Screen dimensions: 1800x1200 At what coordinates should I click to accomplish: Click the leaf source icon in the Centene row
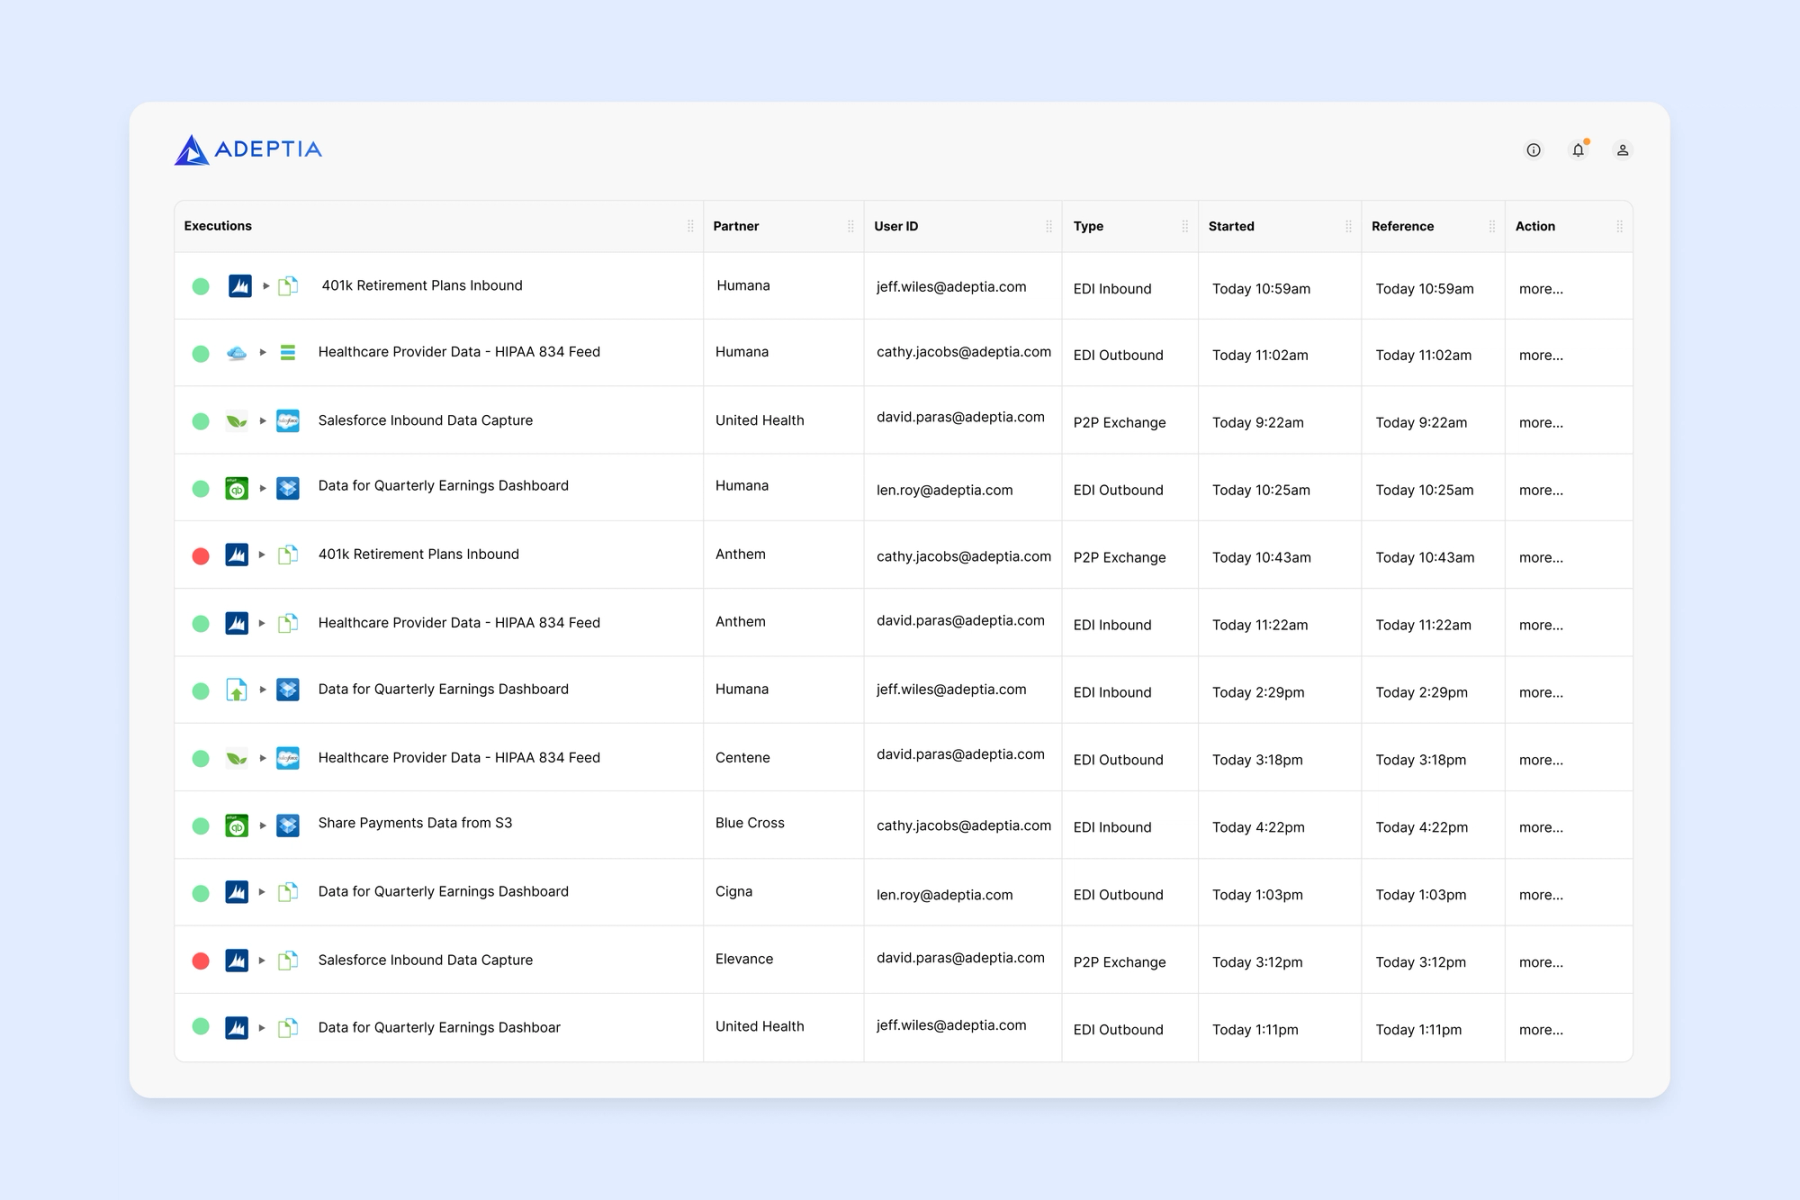click(236, 758)
